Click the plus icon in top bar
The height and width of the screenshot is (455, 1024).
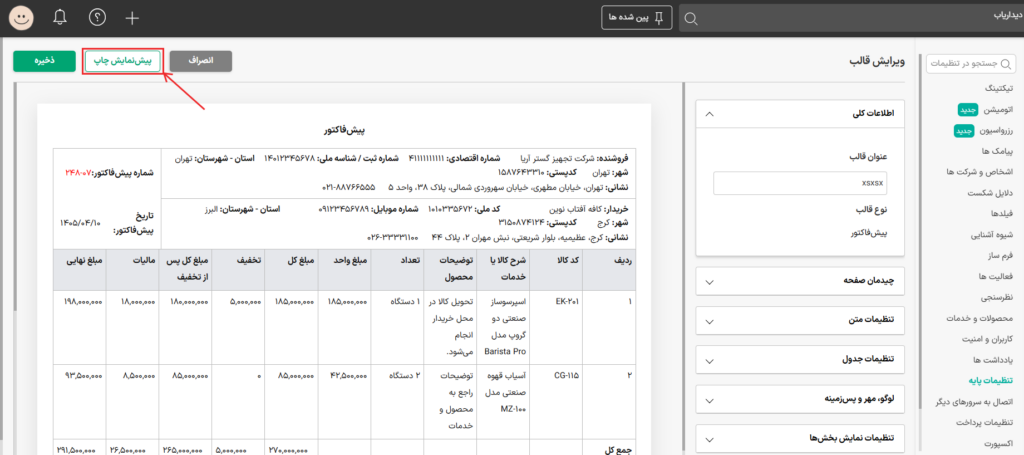(x=133, y=18)
